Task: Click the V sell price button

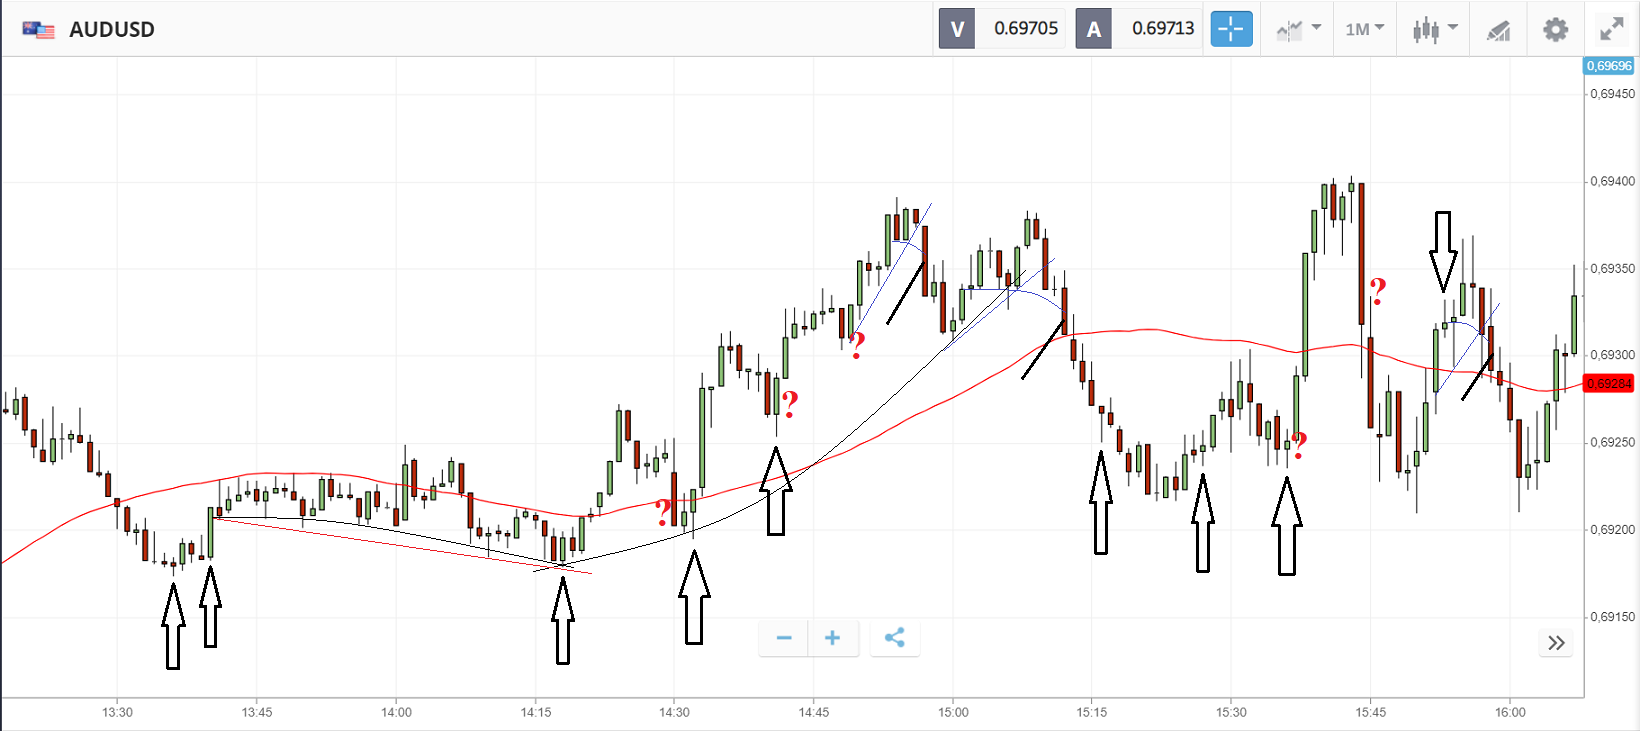Action: pos(957,29)
